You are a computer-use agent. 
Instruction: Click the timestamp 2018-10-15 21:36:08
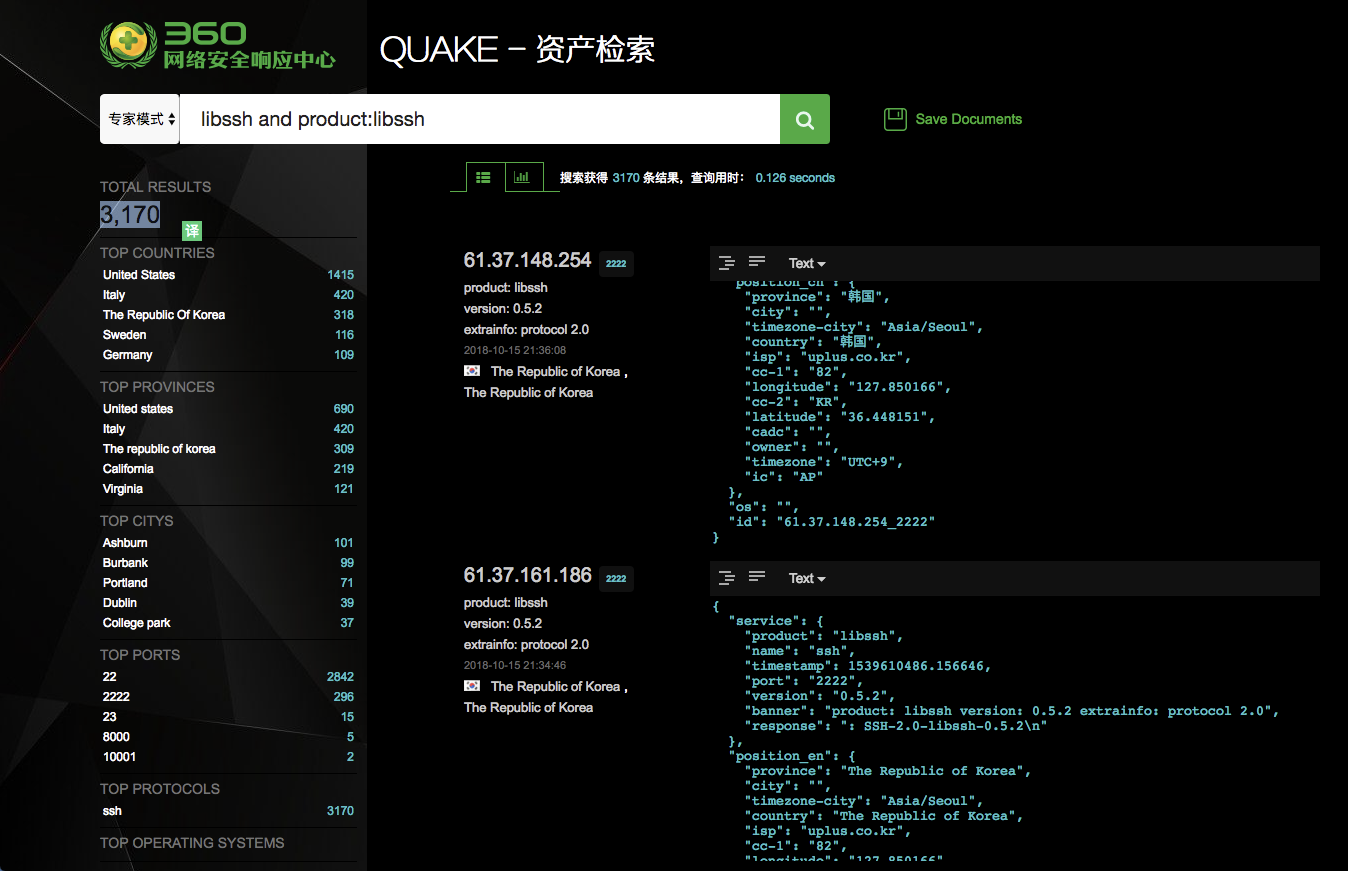coord(515,350)
